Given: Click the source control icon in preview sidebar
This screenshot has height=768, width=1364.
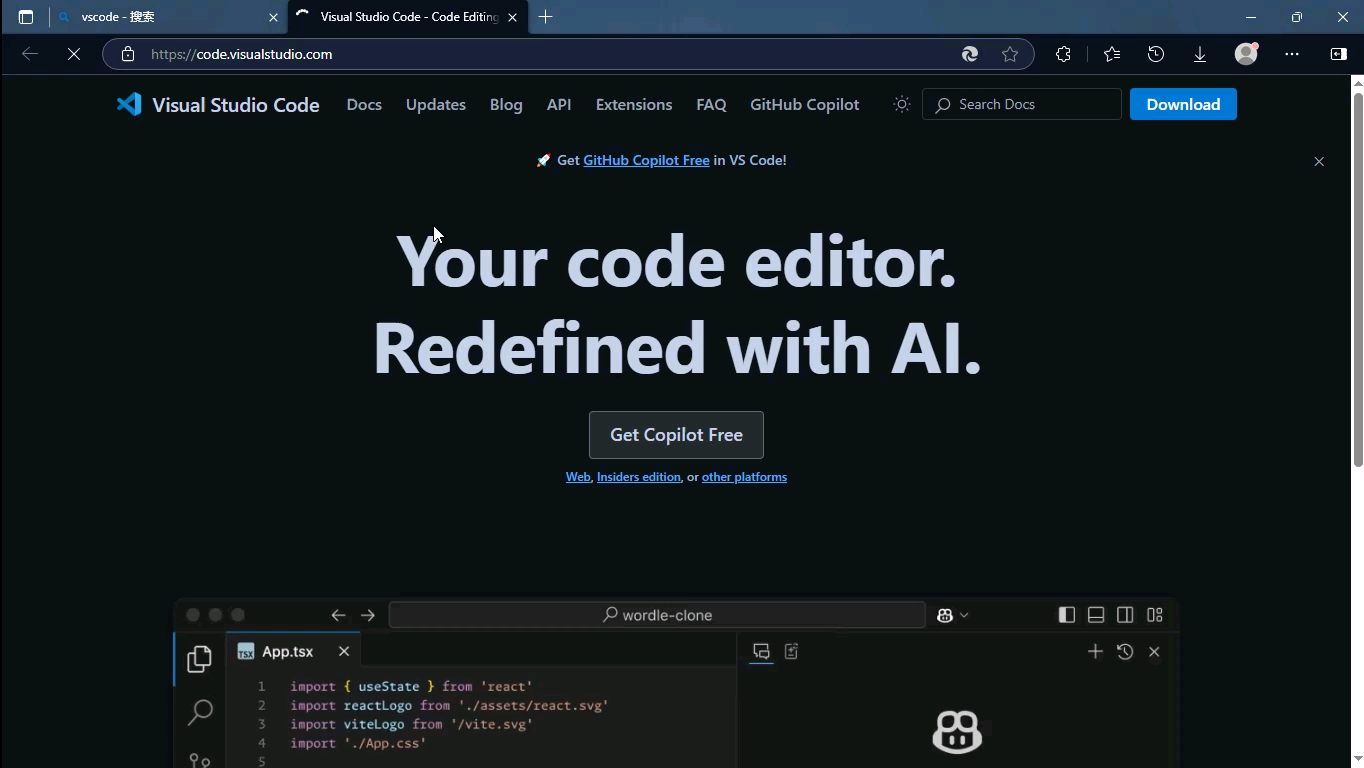Looking at the screenshot, I should click(200, 760).
